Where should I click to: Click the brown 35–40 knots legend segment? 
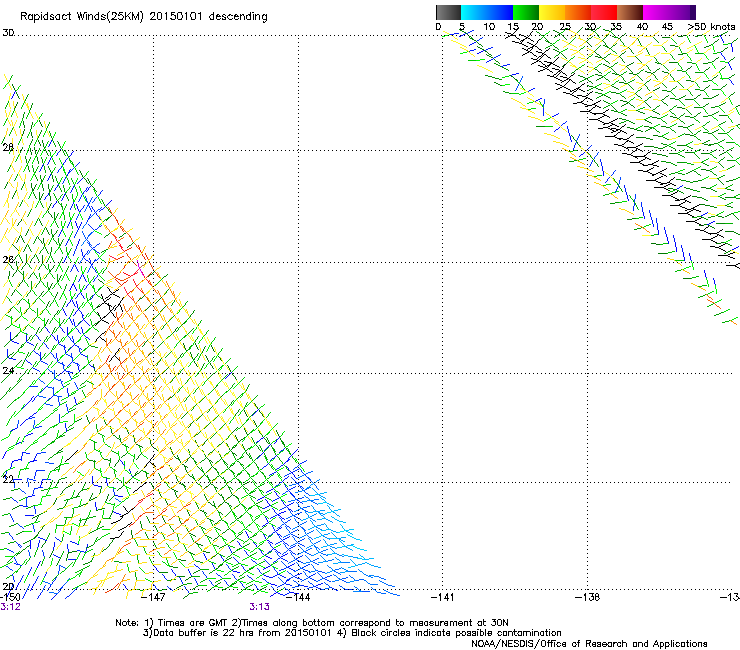(x=630, y=12)
